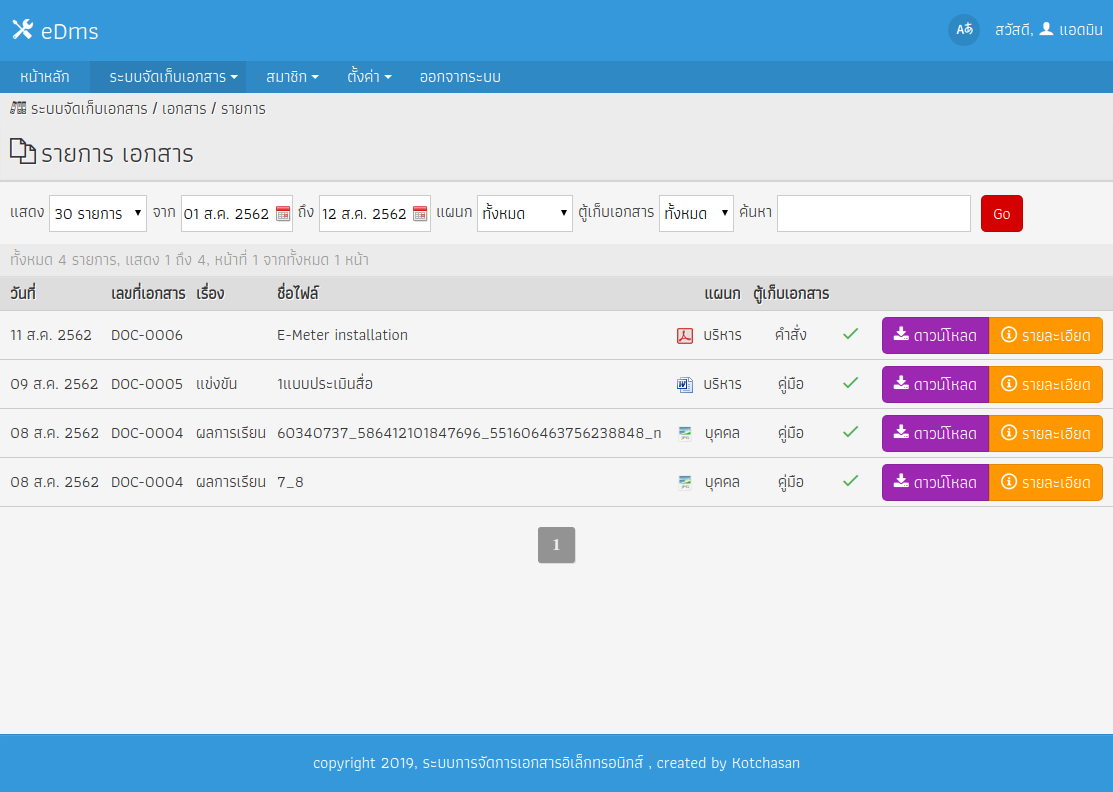Toggle the checkmark for DOC-0005
Viewport: 1113px width, 792px height.
[x=850, y=384]
